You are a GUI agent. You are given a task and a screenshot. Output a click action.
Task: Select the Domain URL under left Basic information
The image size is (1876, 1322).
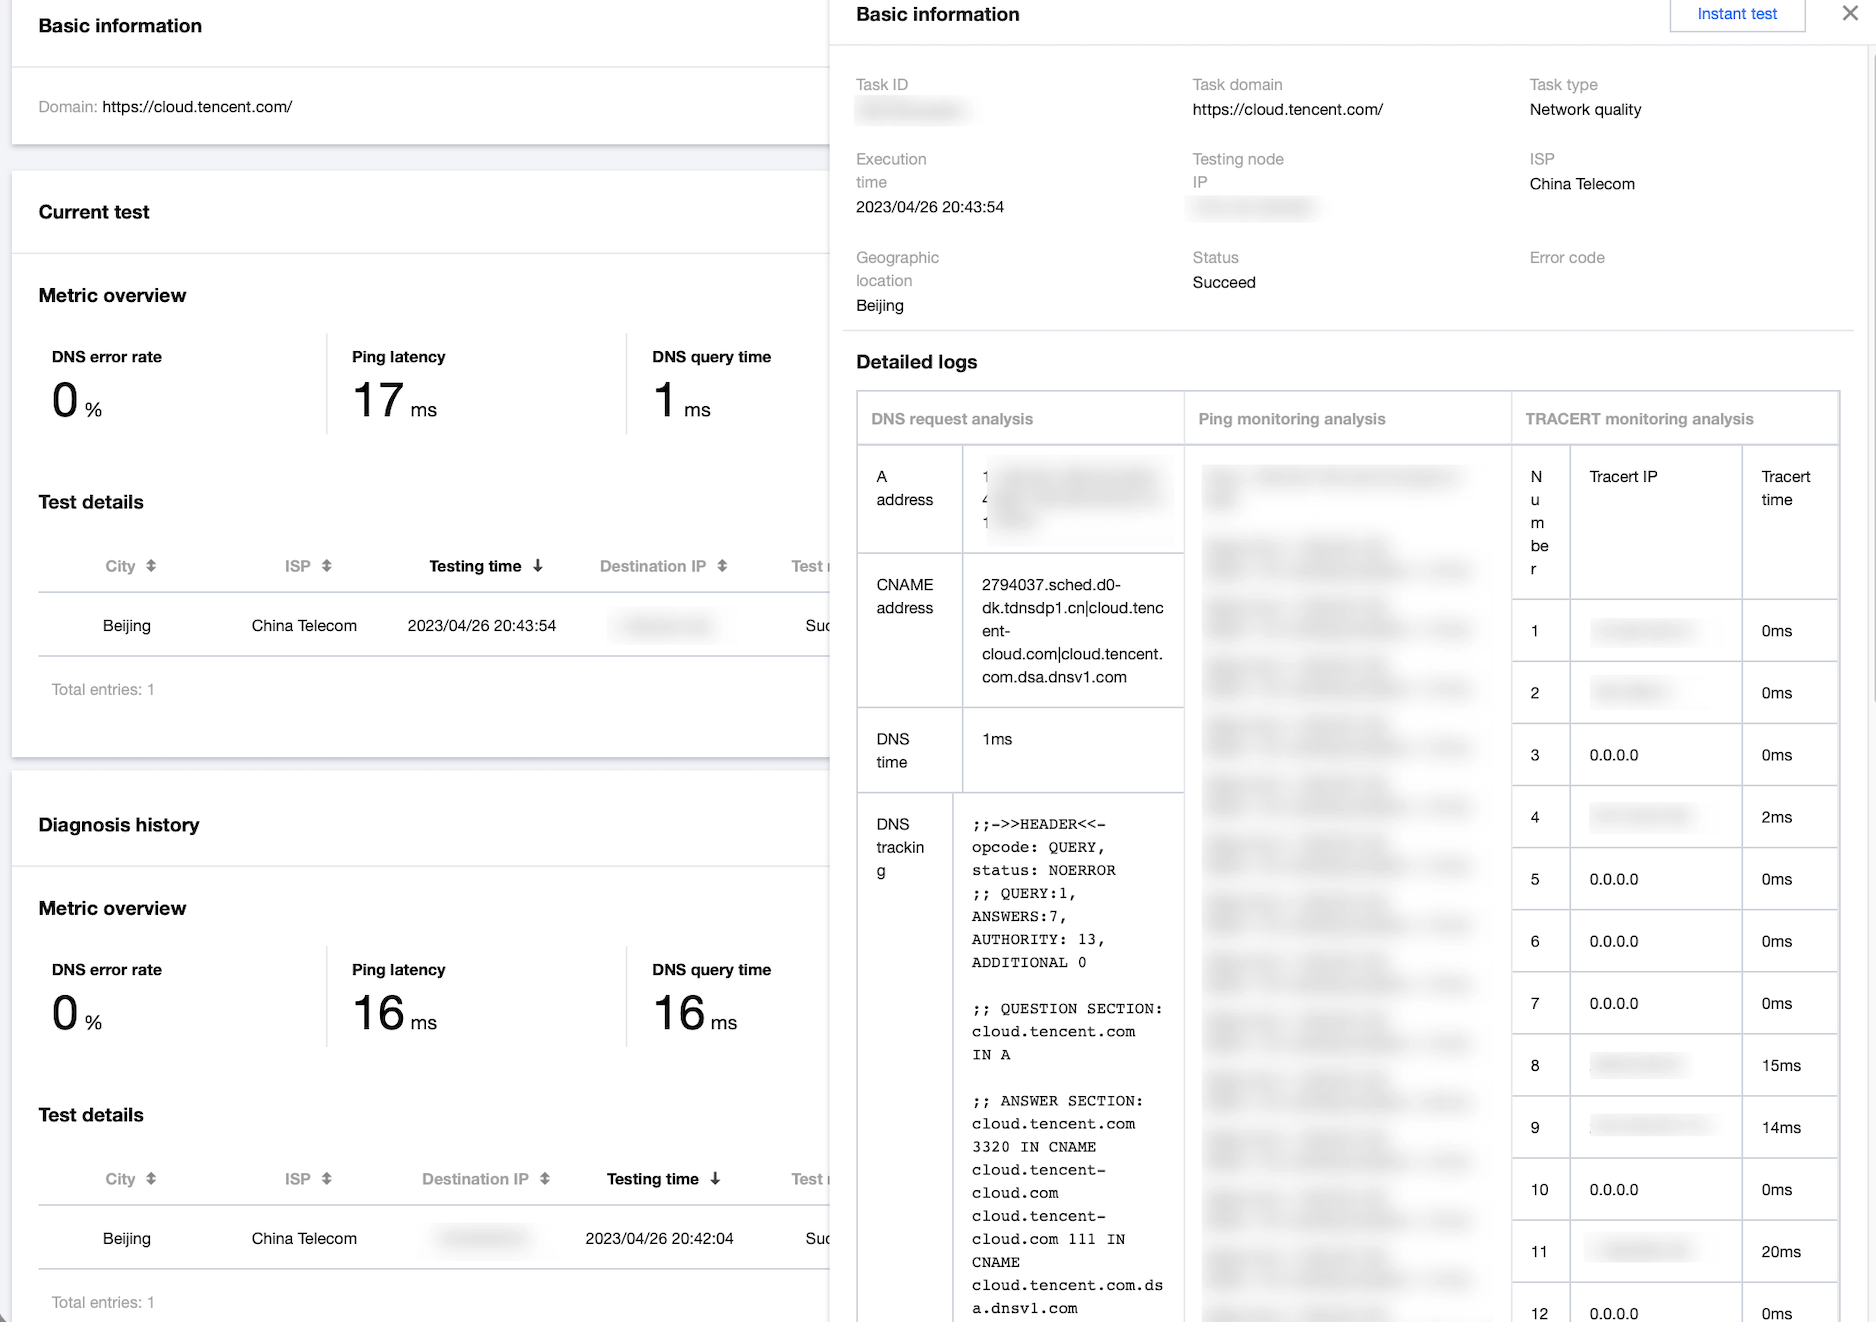coord(197,107)
